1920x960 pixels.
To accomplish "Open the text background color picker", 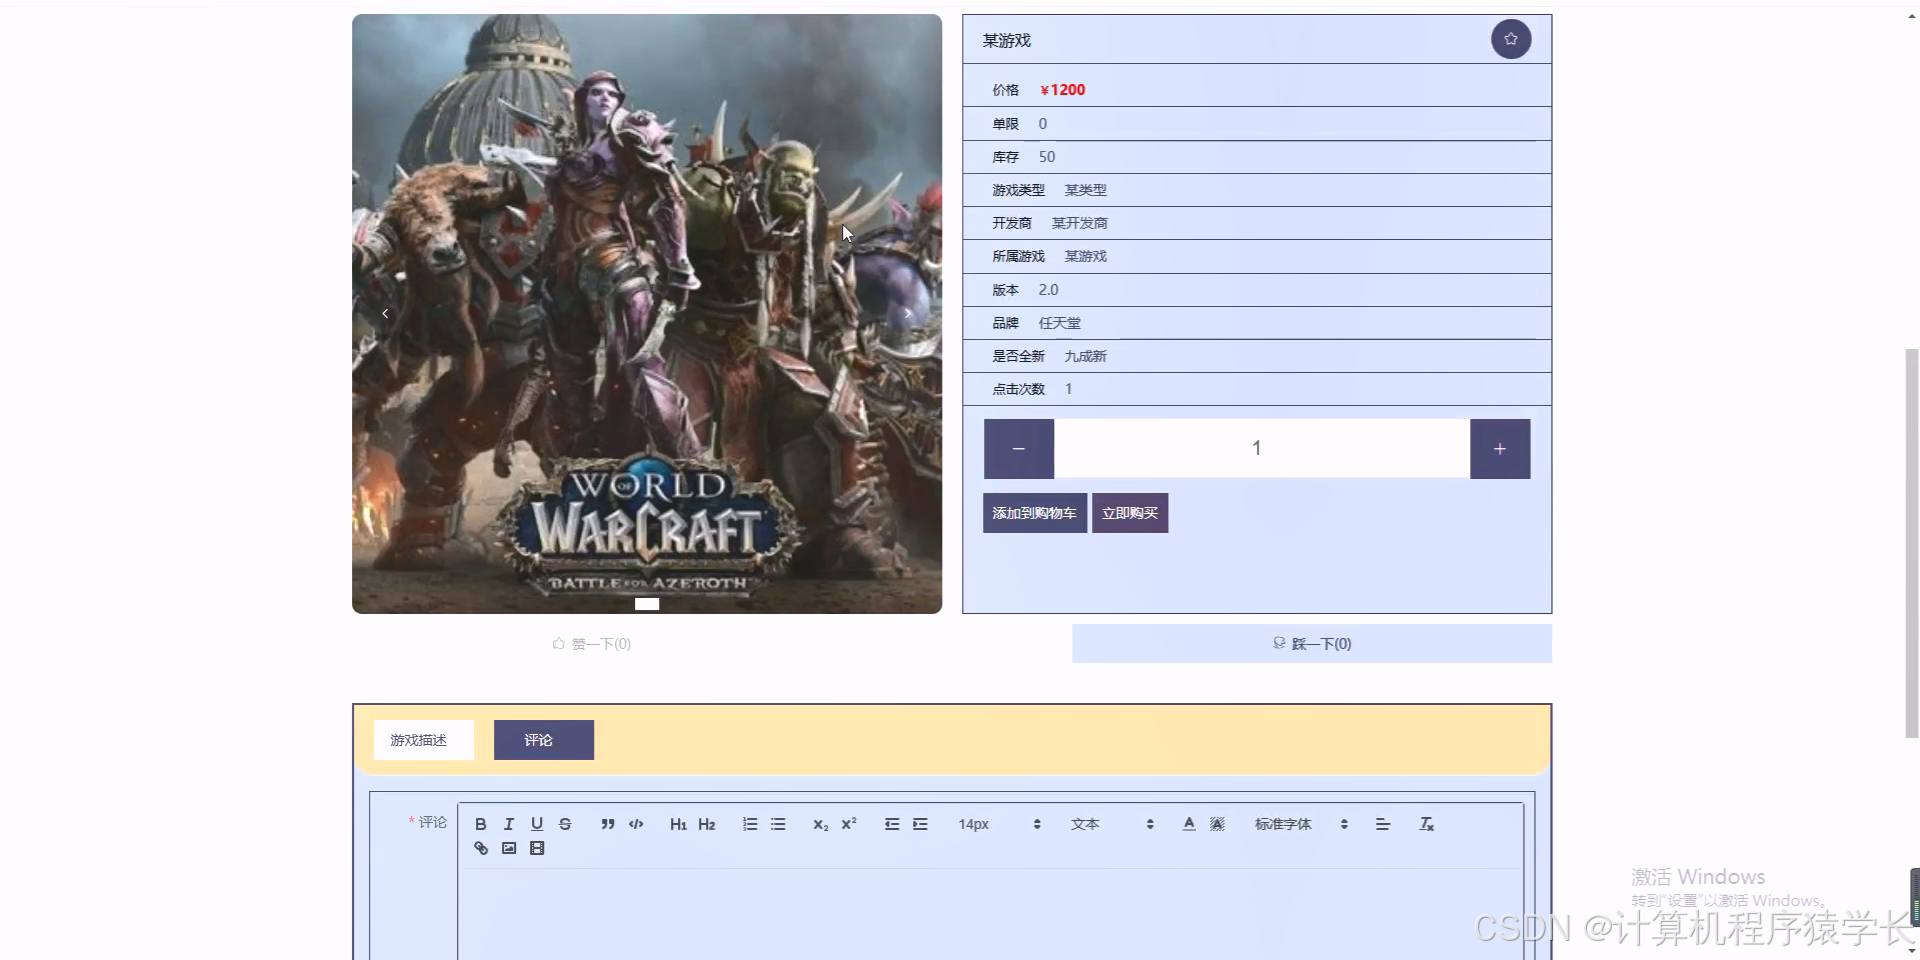I will pyautogui.click(x=1217, y=824).
